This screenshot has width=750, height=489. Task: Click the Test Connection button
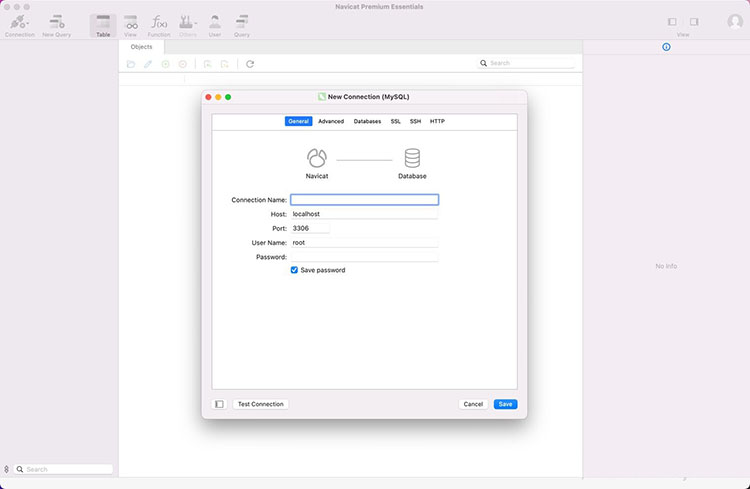[261, 404]
